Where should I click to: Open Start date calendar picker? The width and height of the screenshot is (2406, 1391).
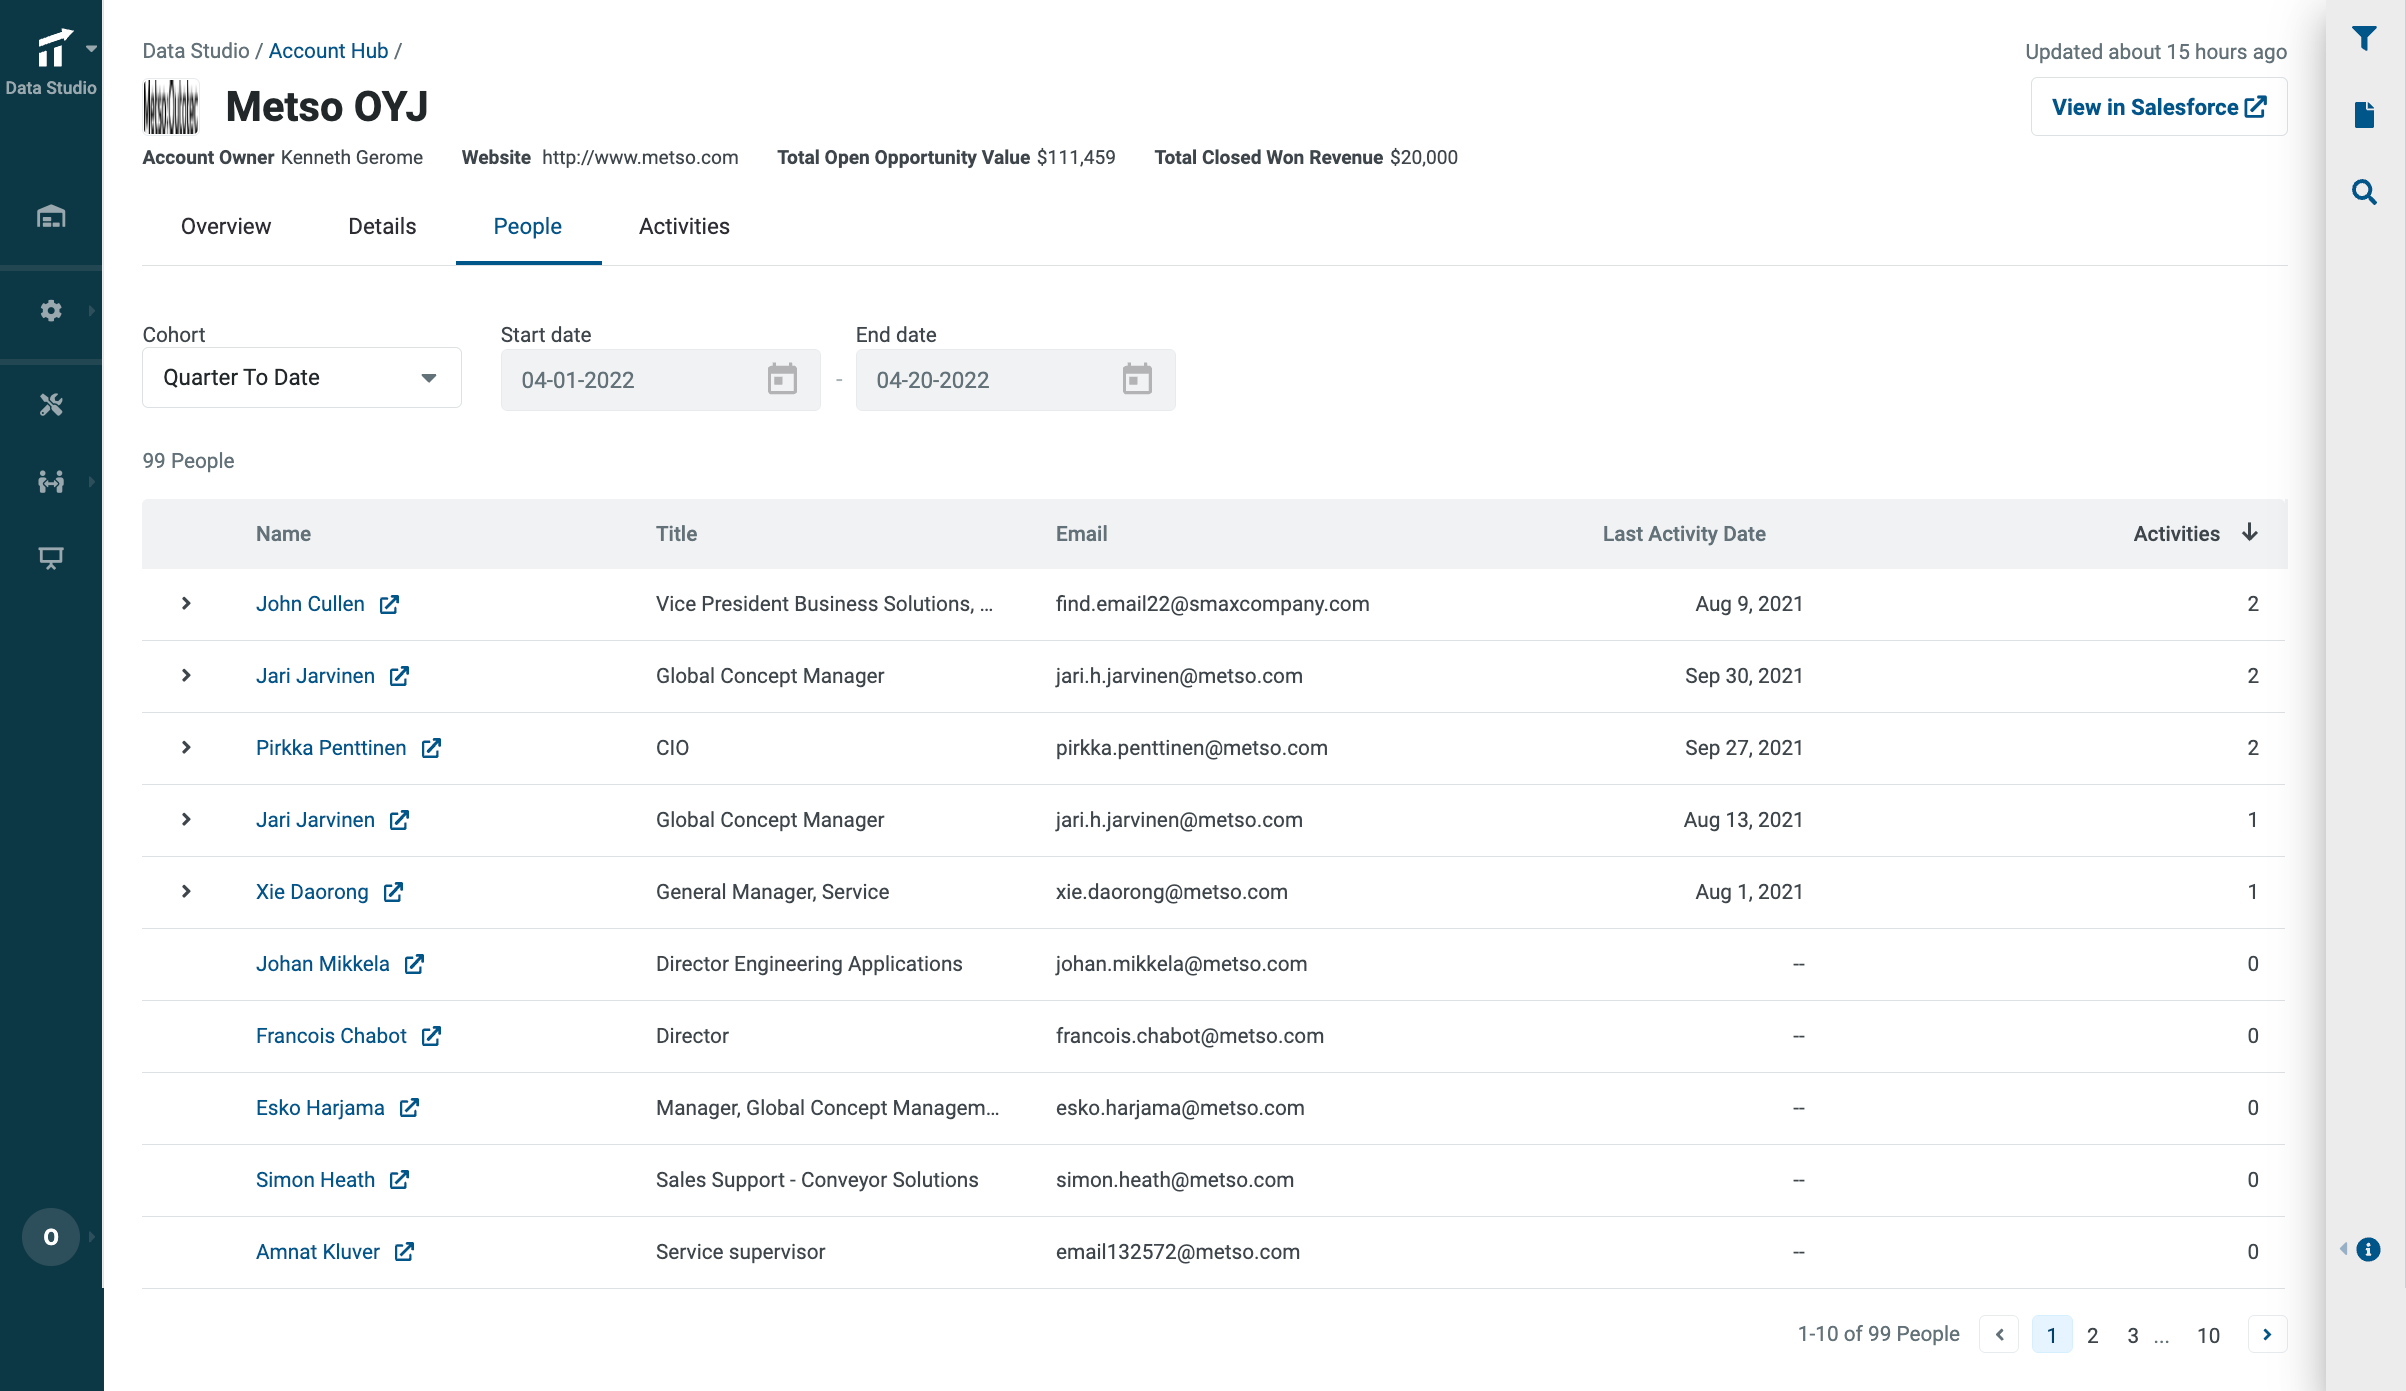[782, 379]
